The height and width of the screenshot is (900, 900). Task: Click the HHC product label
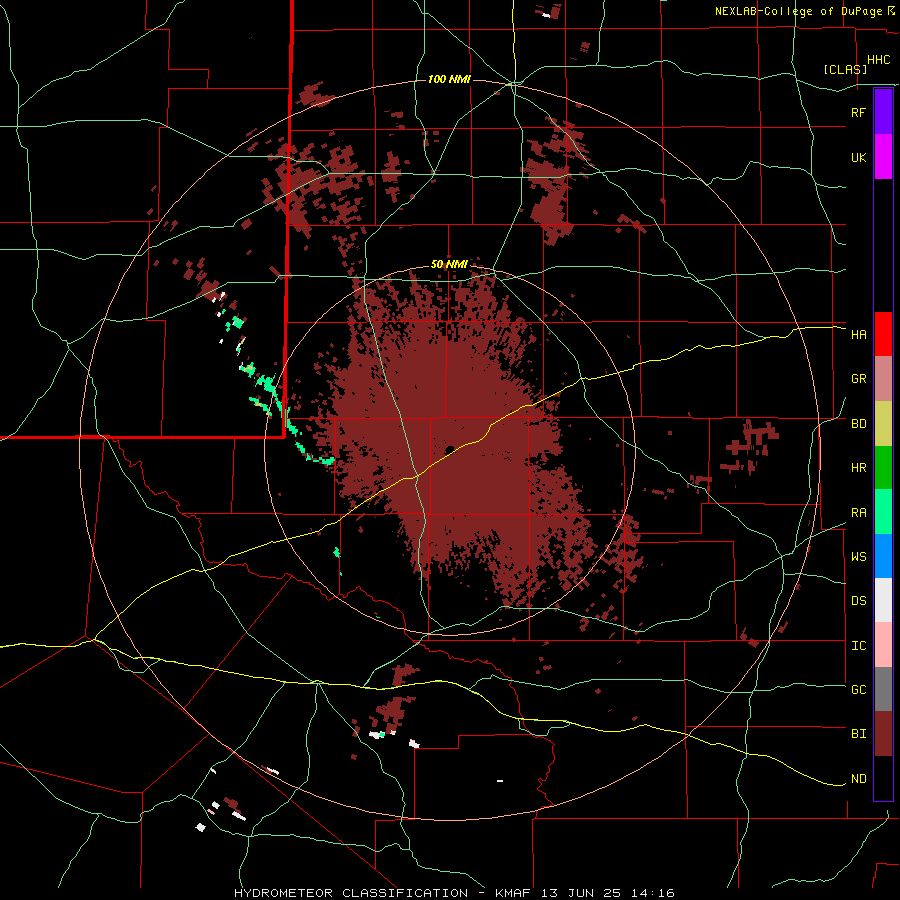(x=879, y=60)
